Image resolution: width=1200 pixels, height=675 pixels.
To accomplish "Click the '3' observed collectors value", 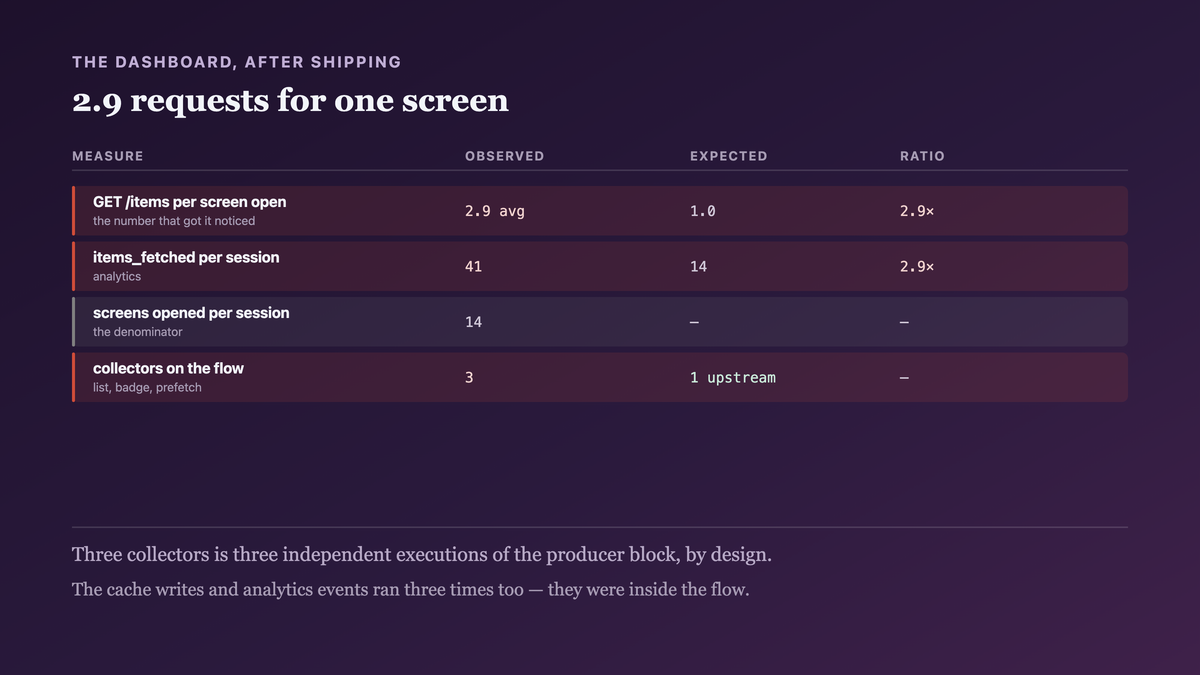I will [469, 378].
